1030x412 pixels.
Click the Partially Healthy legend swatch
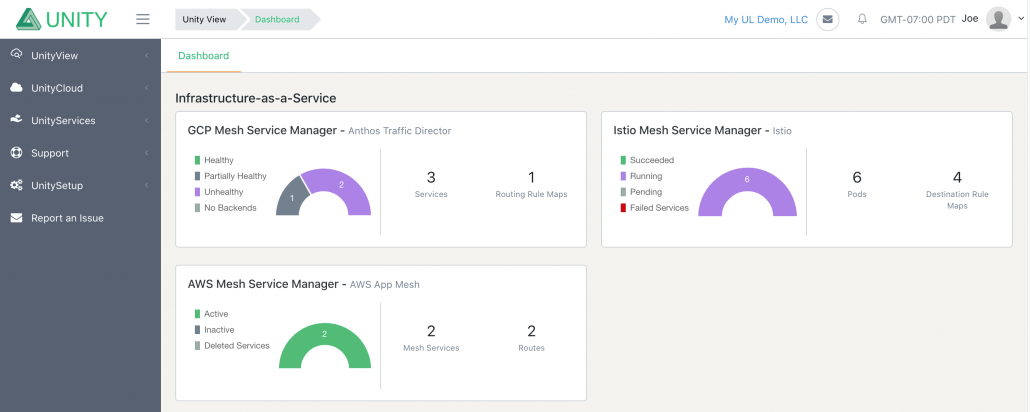(x=197, y=176)
